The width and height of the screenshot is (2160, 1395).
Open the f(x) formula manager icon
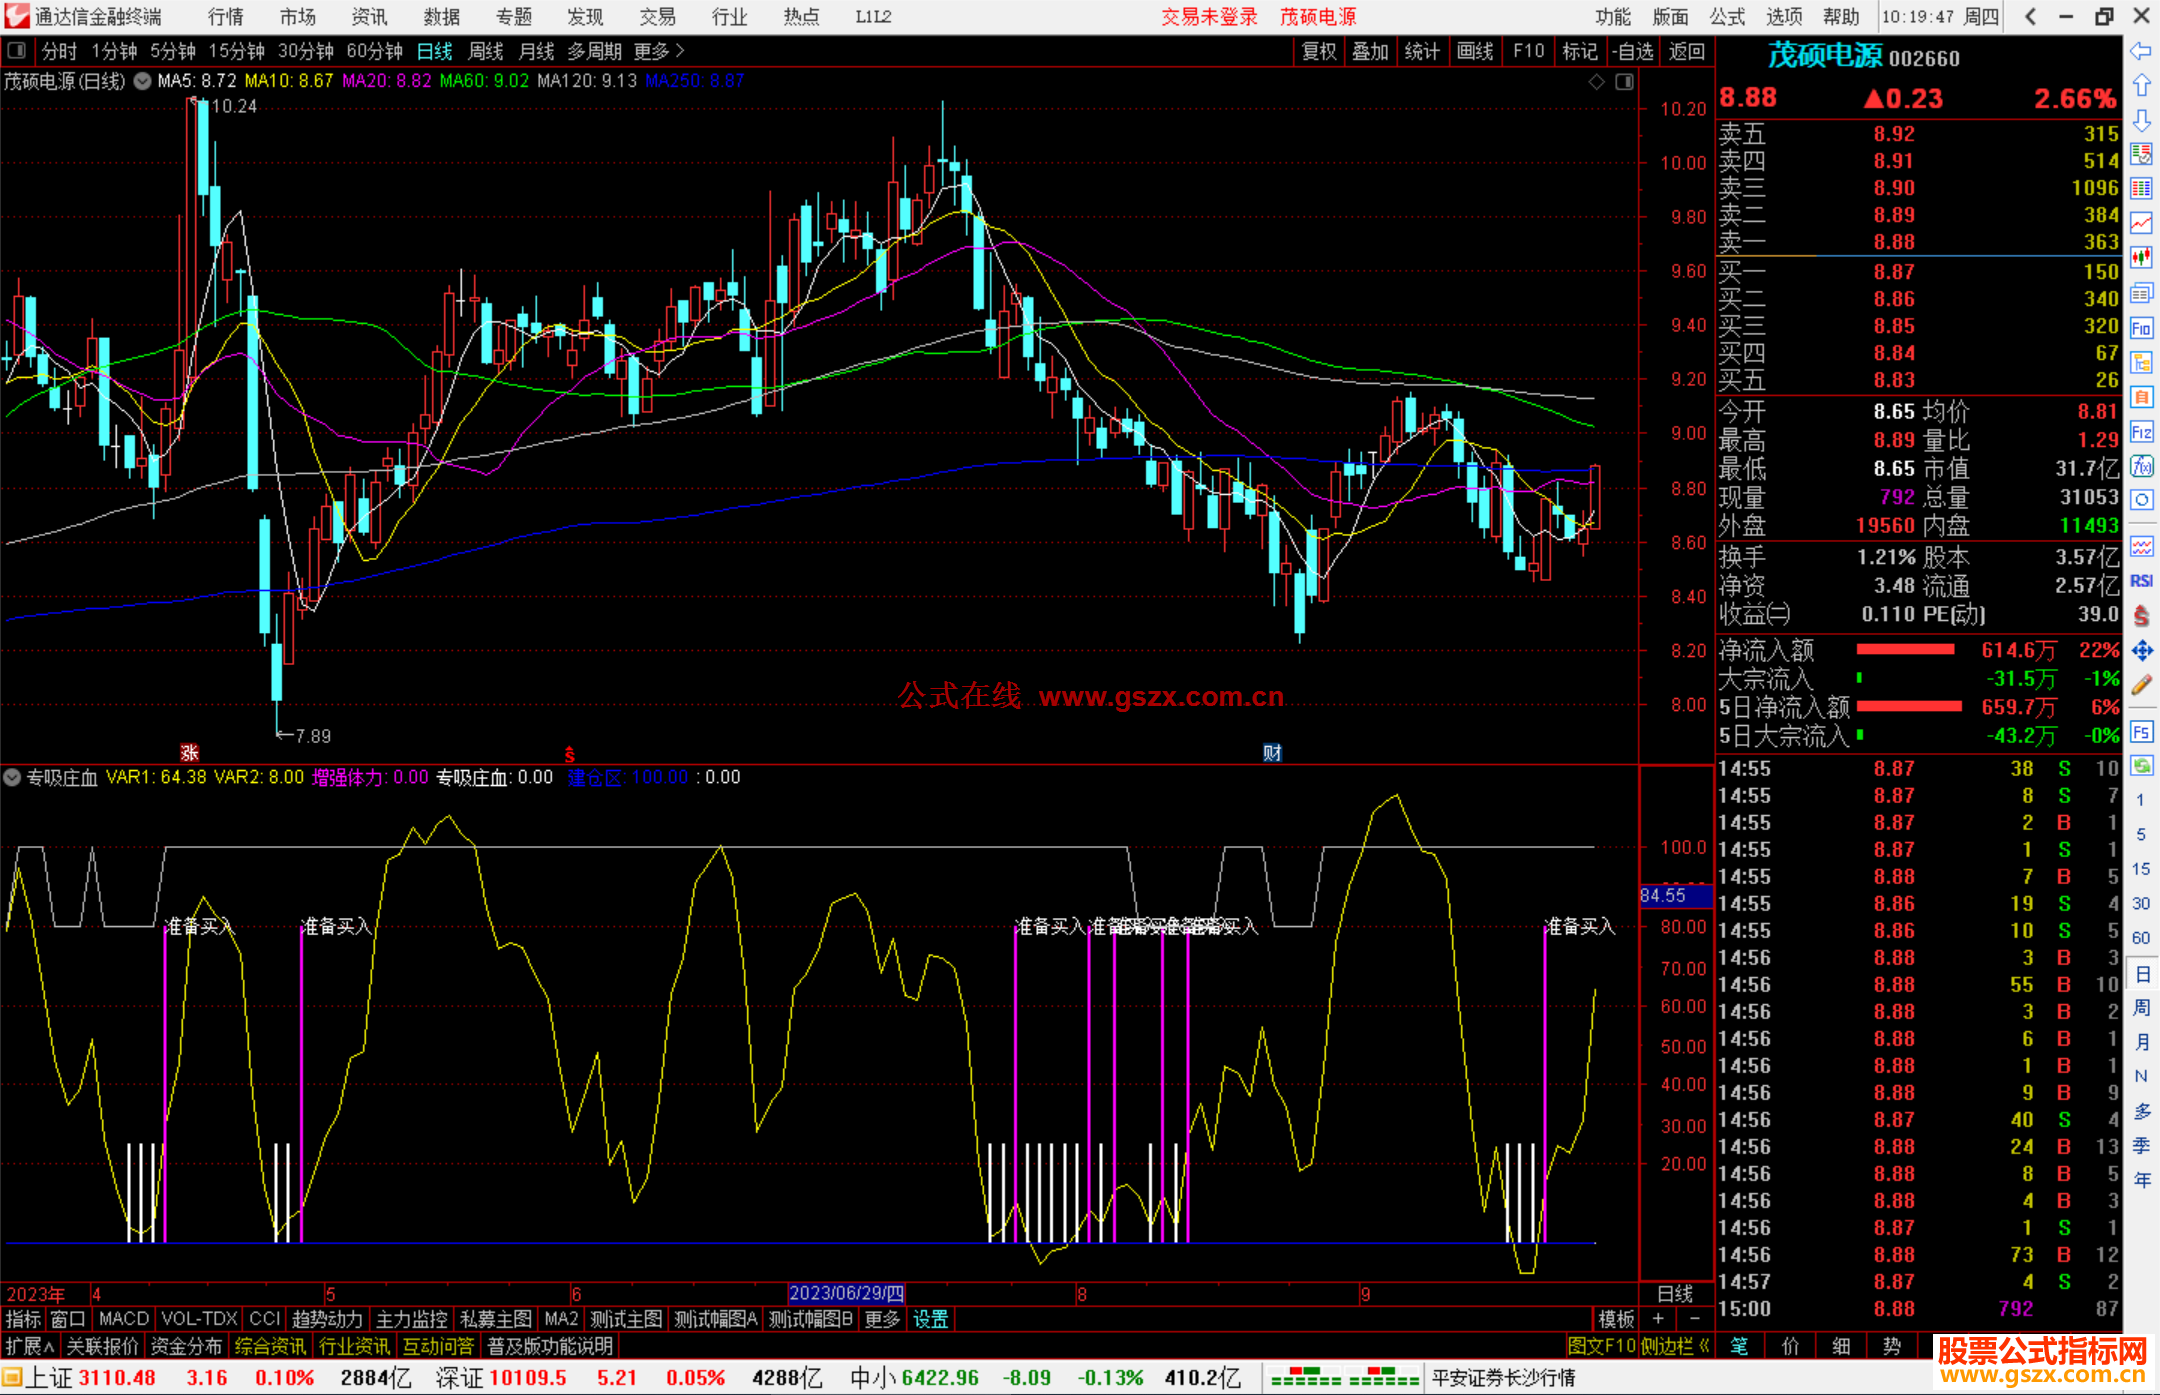tap(2141, 466)
